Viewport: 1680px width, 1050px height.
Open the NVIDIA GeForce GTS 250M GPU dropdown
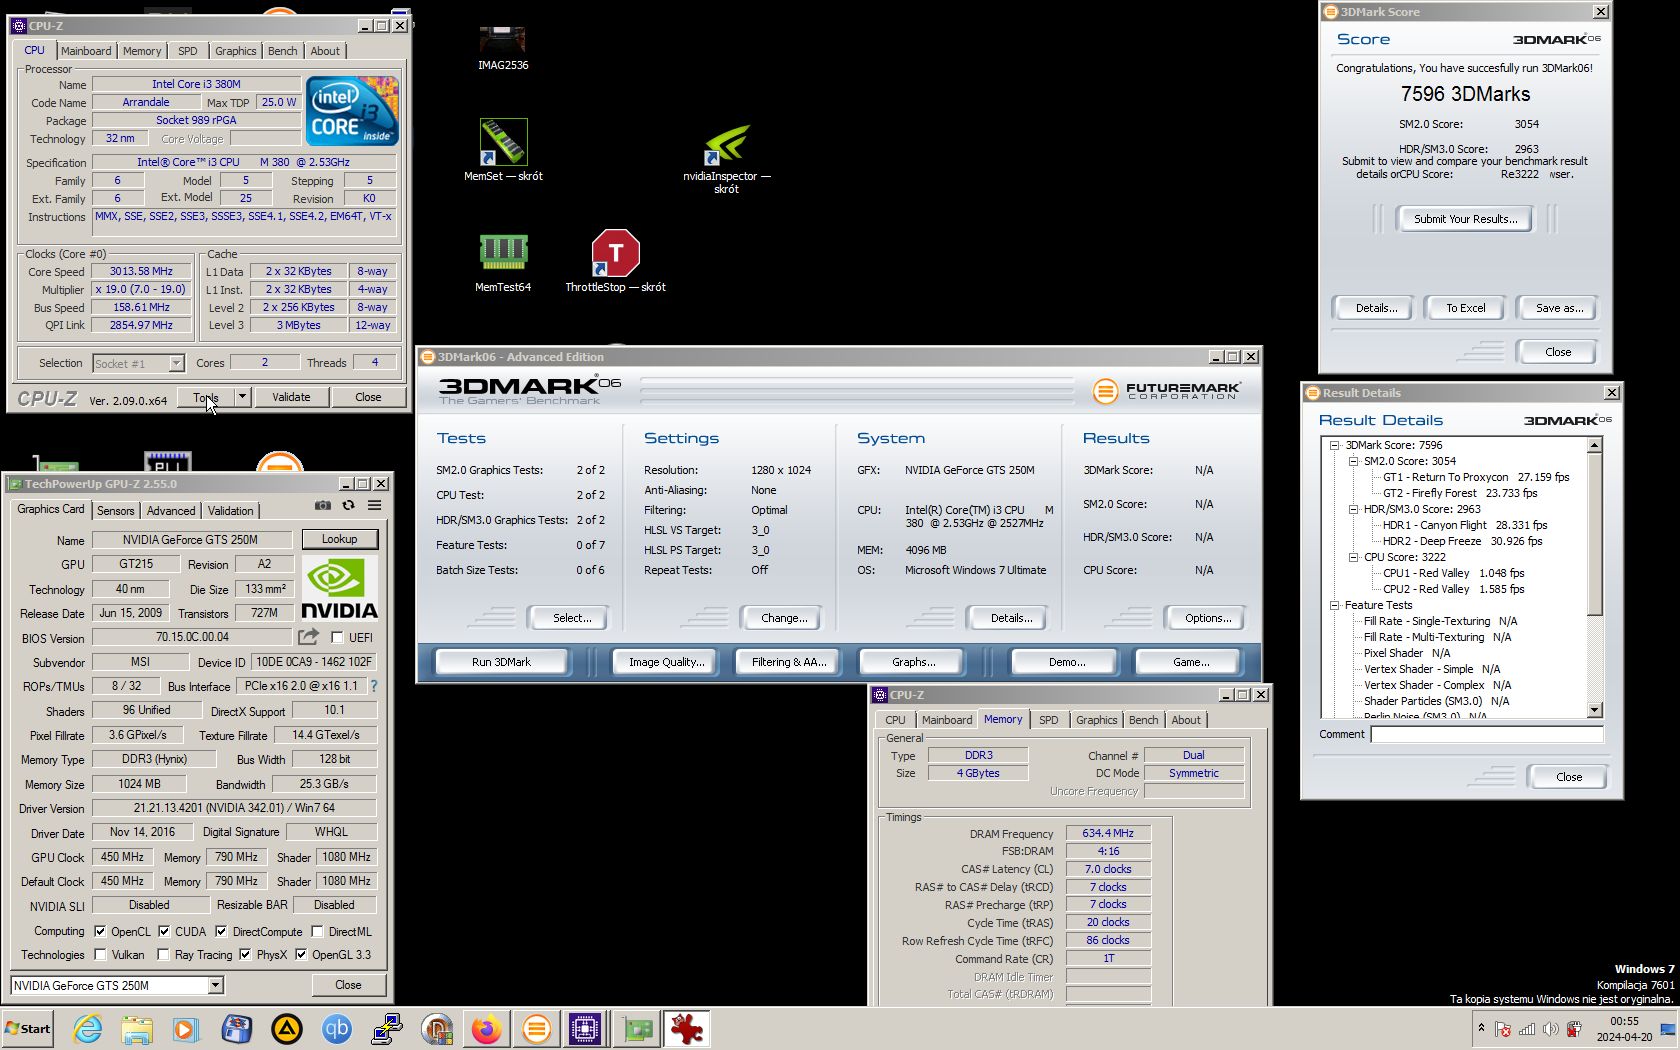tap(215, 986)
